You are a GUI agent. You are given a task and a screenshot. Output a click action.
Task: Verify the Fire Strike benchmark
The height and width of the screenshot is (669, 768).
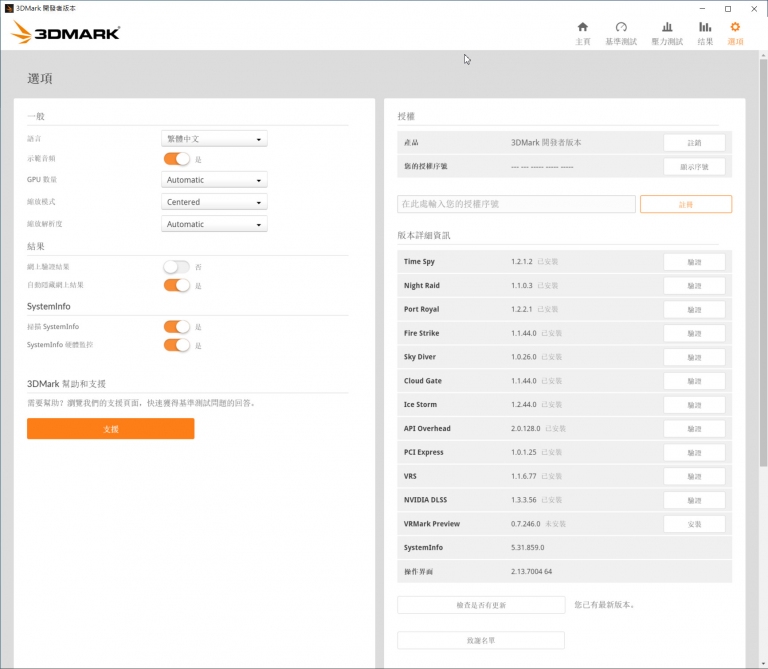point(694,334)
